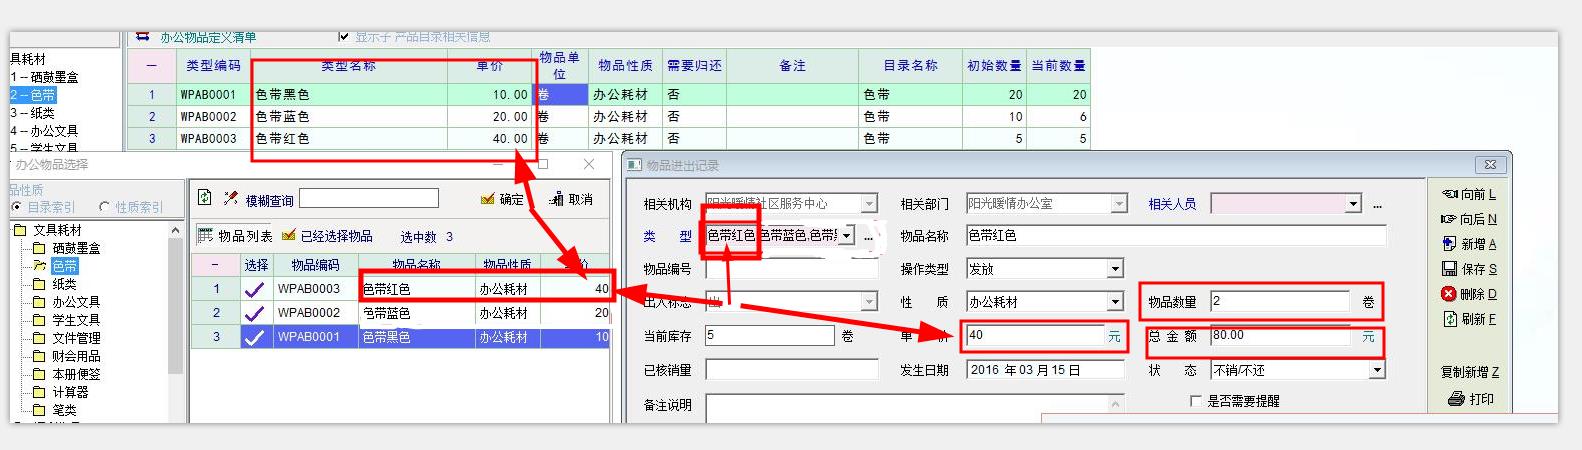
Task: Open the 操作类型 dropdown
Action: click(x=1114, y=269)
